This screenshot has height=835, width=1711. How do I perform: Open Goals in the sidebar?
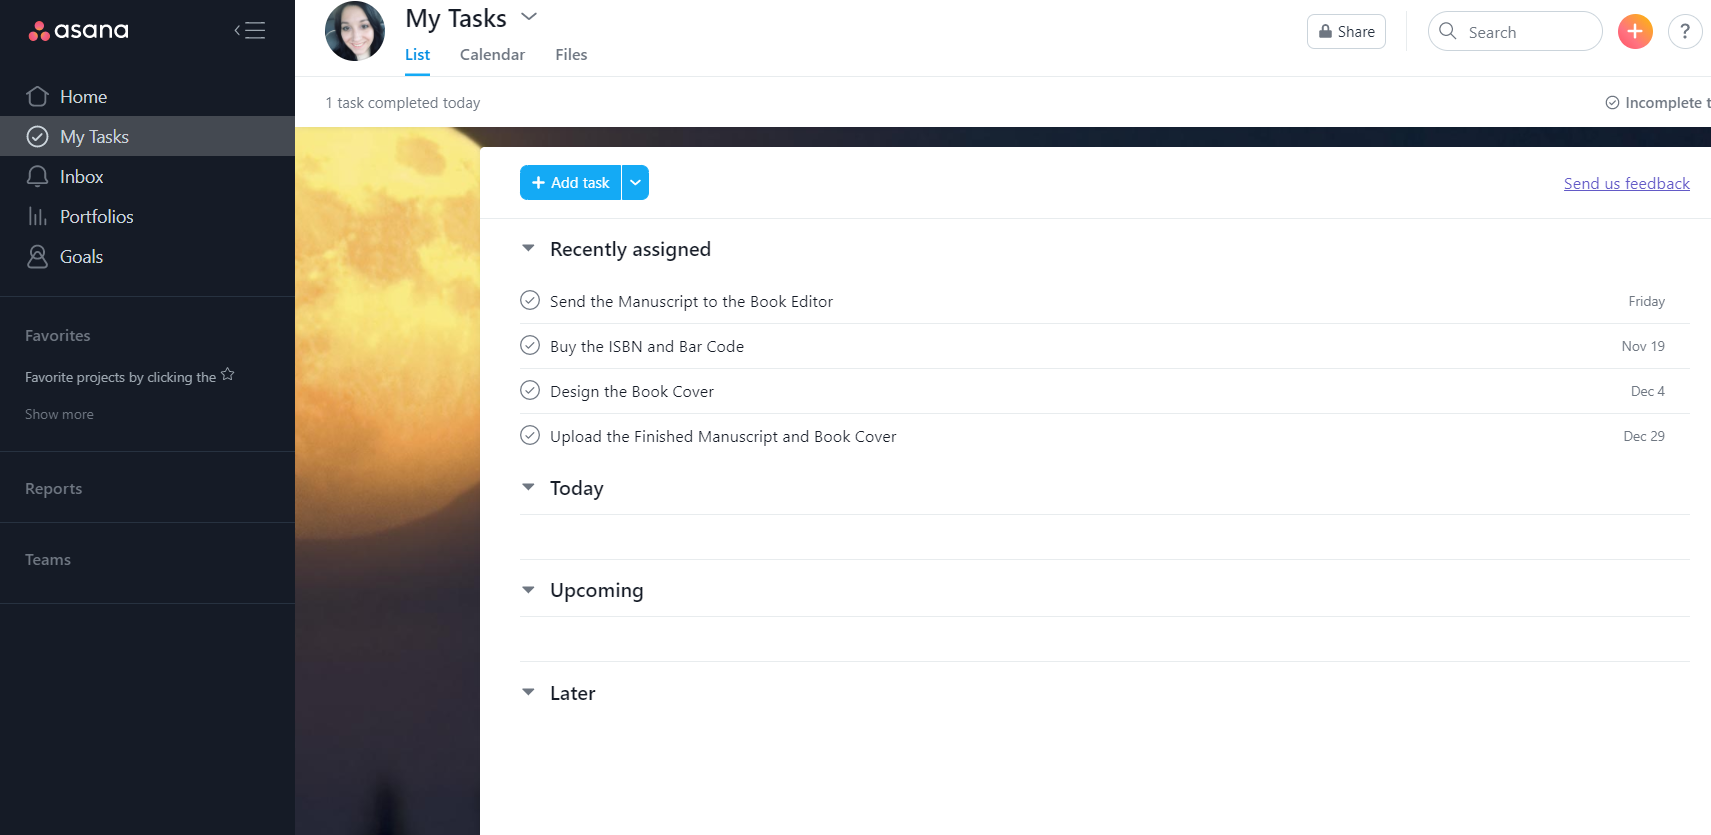click(x=147, y=256)
